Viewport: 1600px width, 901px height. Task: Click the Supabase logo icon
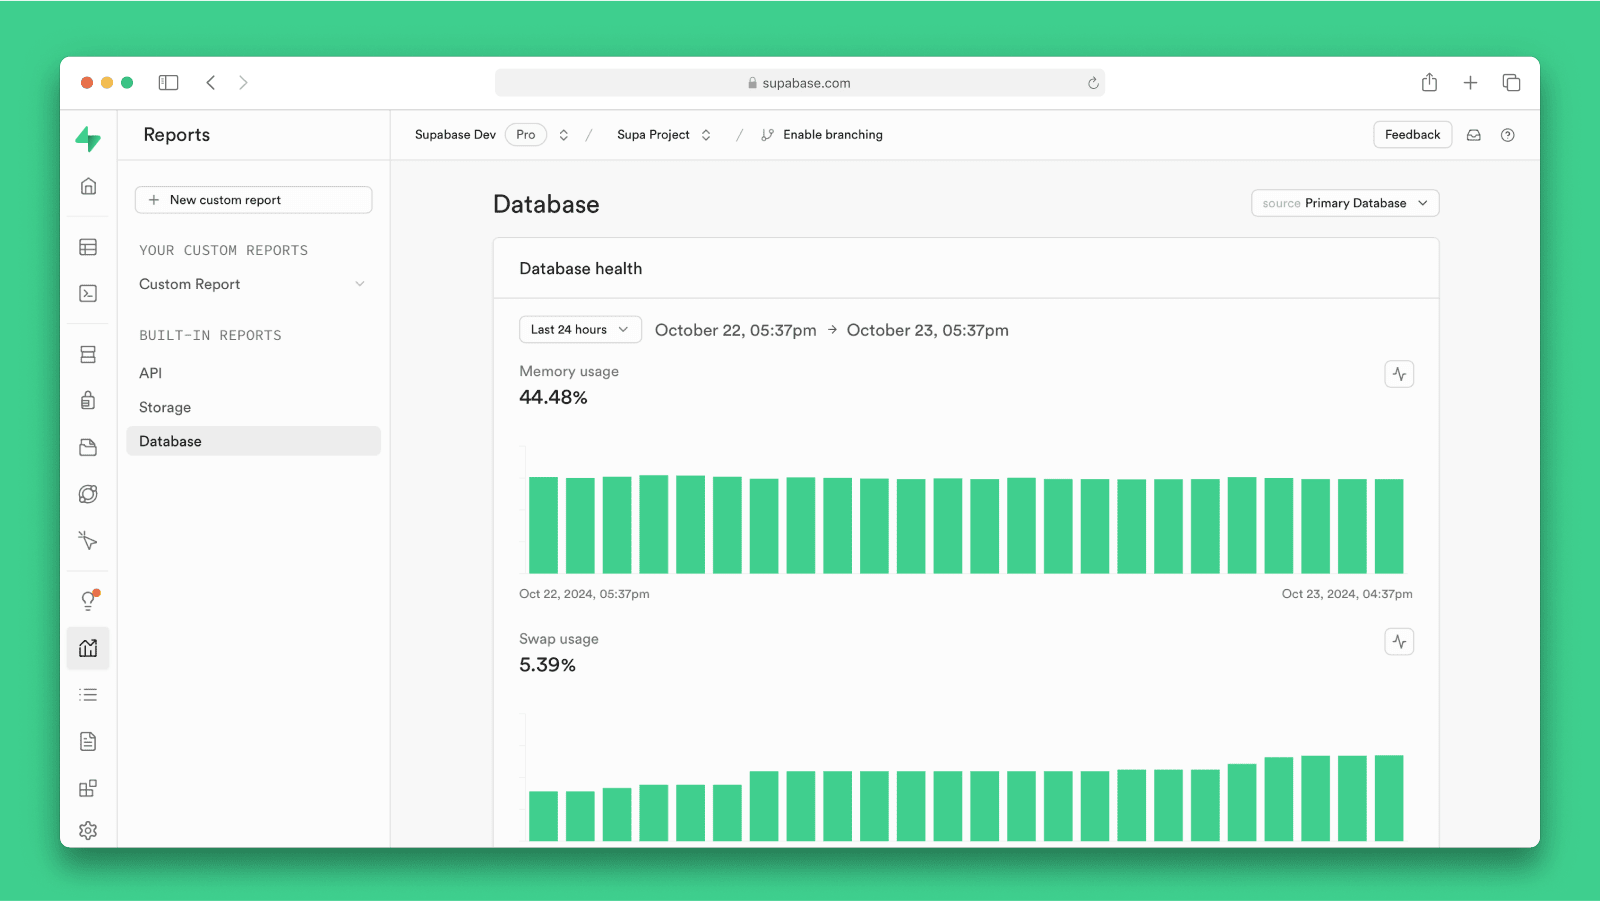(x=88, y=139)
